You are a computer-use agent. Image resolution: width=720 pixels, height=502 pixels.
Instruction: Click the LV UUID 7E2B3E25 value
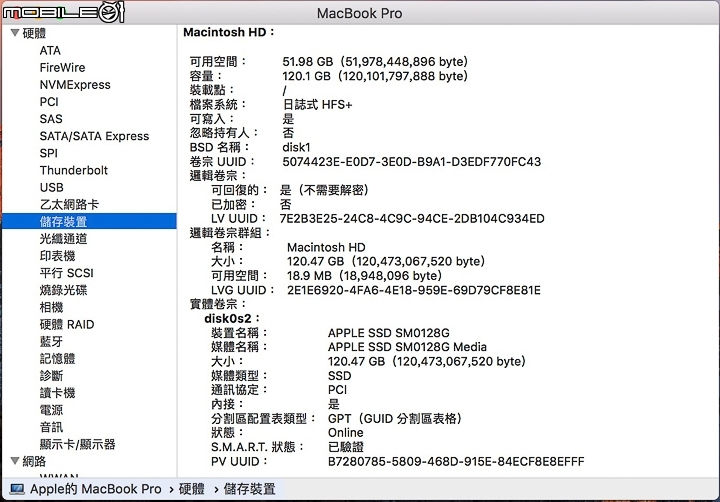coord(412,219)
